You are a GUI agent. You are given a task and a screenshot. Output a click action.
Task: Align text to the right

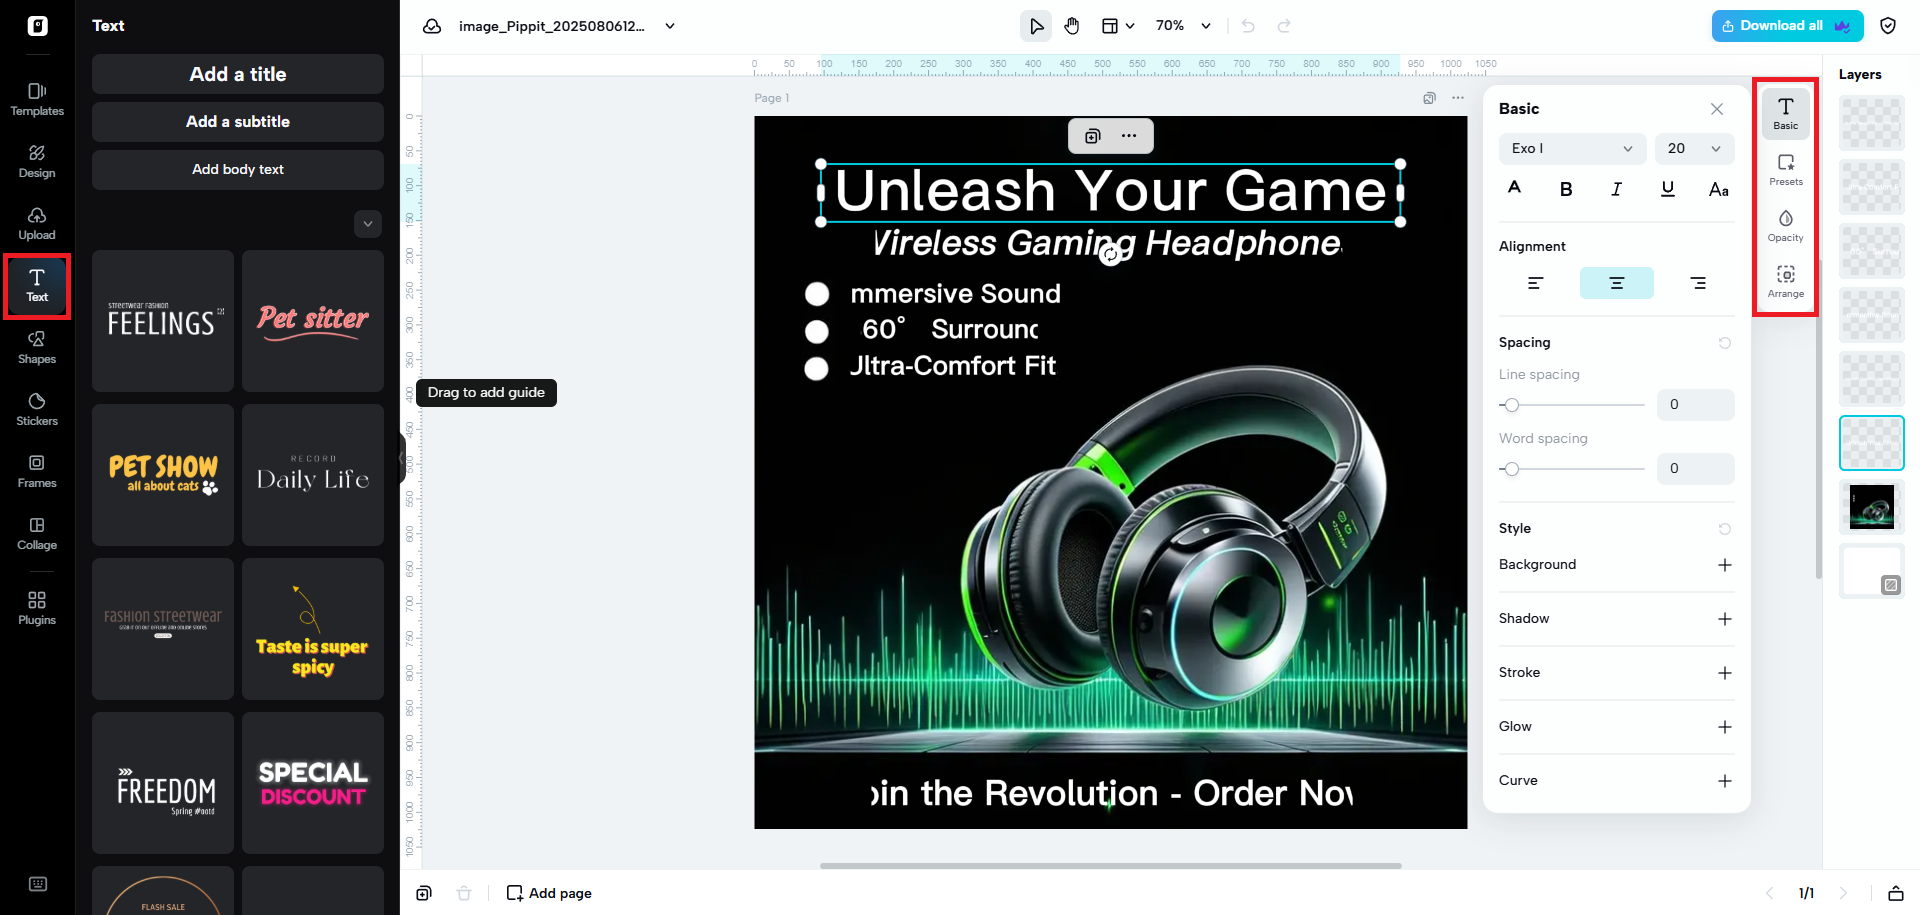1698,283
